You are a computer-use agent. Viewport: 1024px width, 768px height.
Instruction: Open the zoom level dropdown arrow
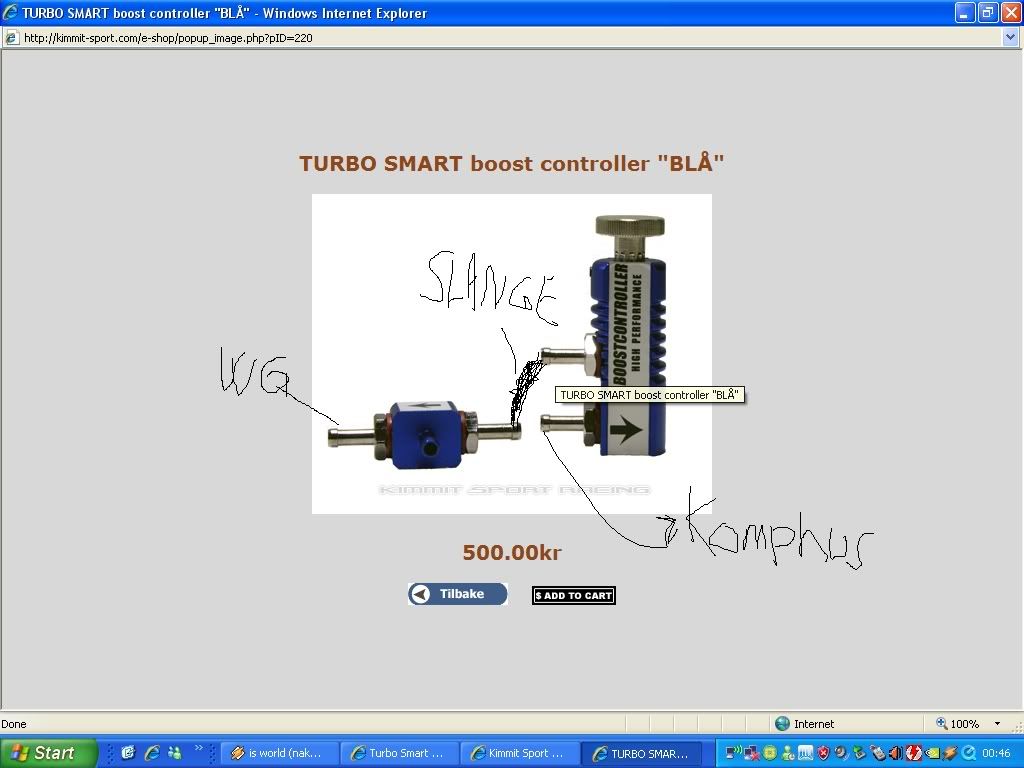tap(997, 724)
